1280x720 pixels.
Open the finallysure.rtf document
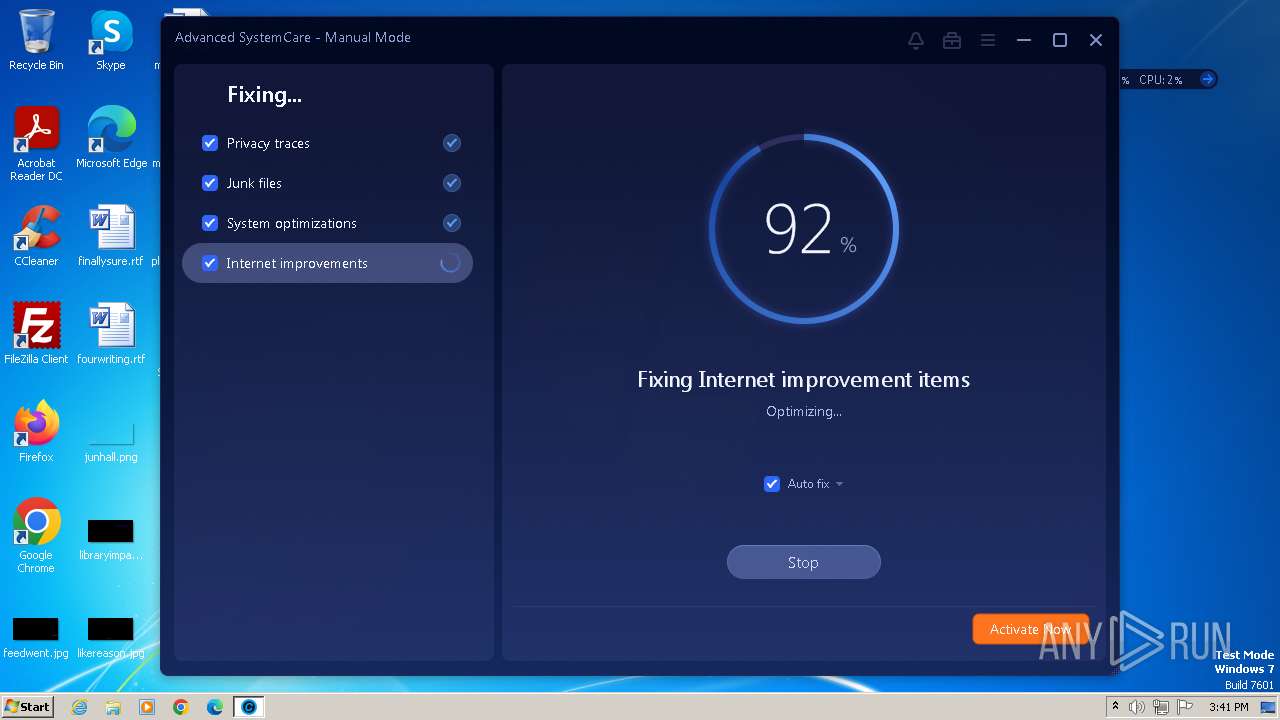[111, 236]
